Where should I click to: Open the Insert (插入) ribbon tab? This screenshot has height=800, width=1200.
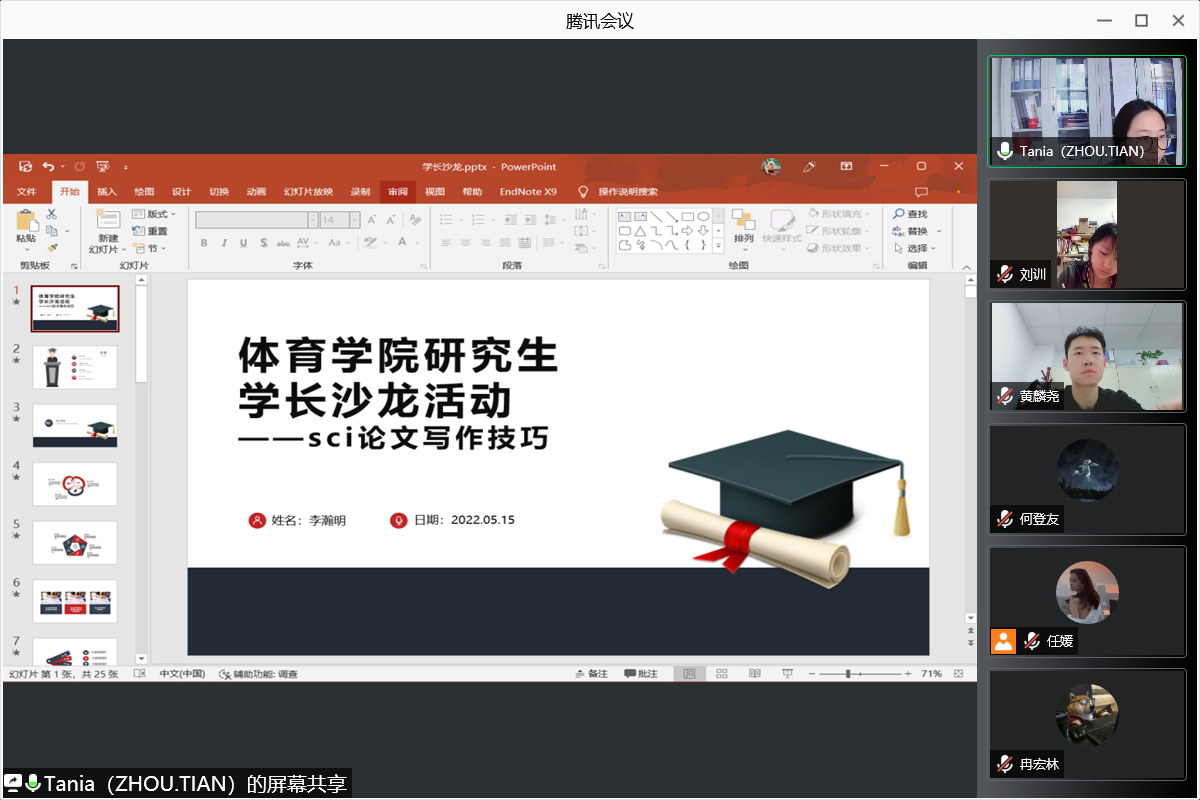click(106, 191)
